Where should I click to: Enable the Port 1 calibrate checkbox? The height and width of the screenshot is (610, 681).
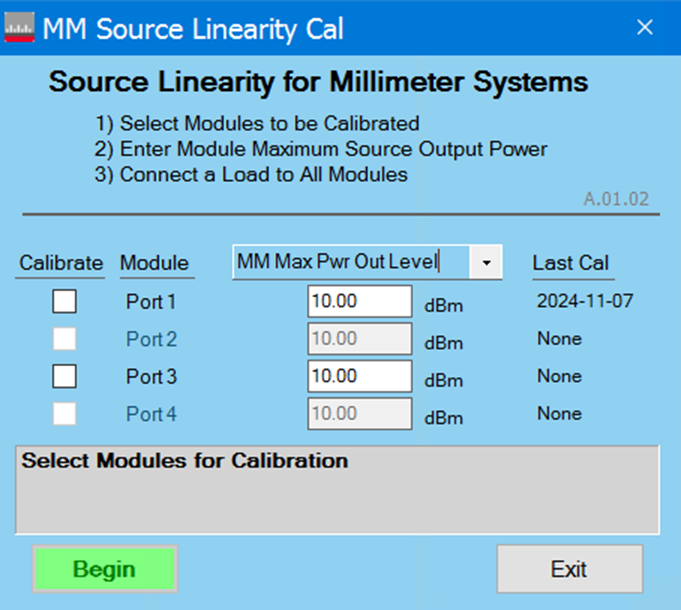coord(64,301)
